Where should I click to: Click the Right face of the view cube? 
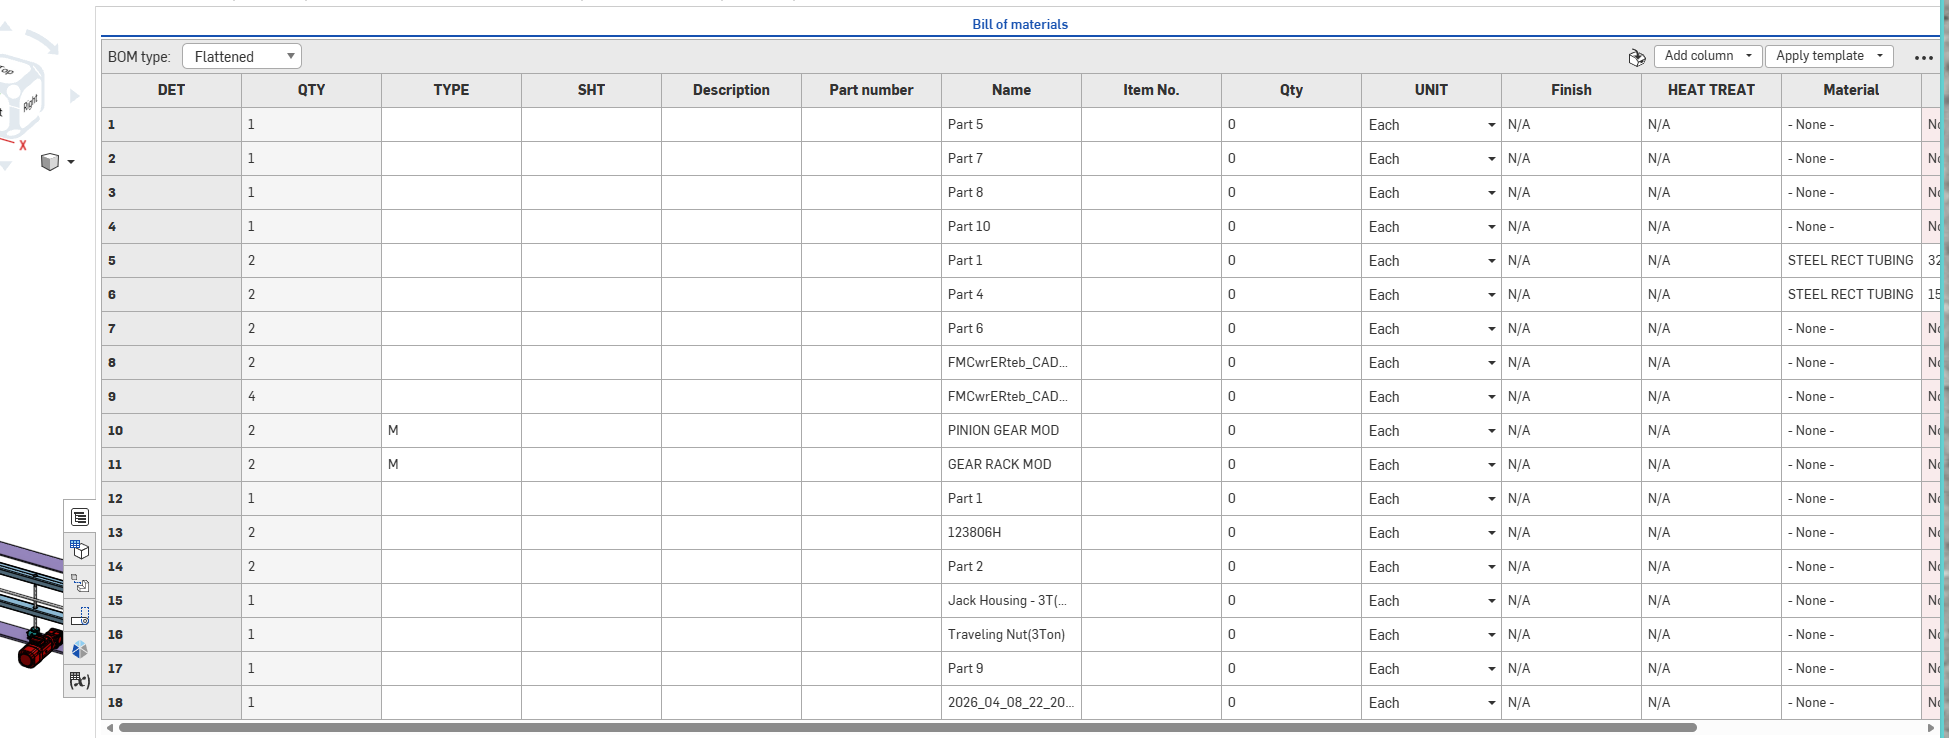click(32, 102)
